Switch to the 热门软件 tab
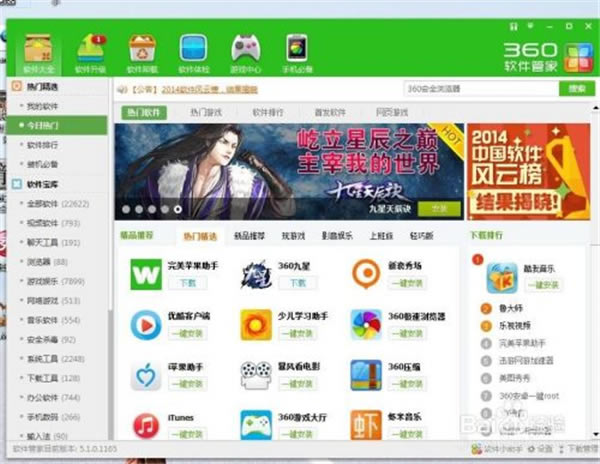The width and height of the screenshot is (600, 464). tap(144, 112)
